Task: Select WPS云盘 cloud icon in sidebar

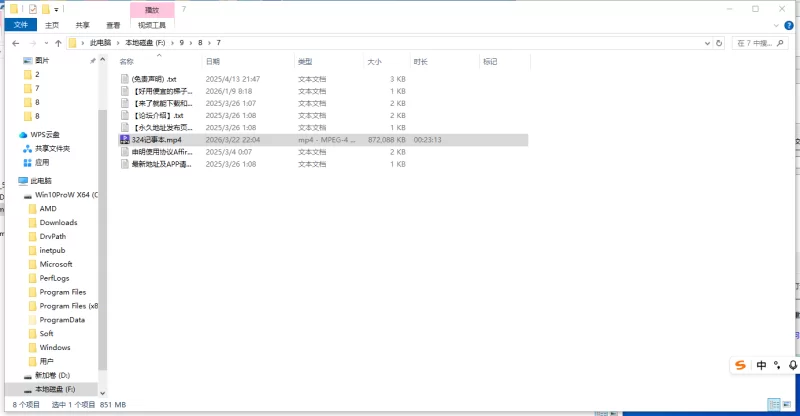Action: (x=23, y=135)
